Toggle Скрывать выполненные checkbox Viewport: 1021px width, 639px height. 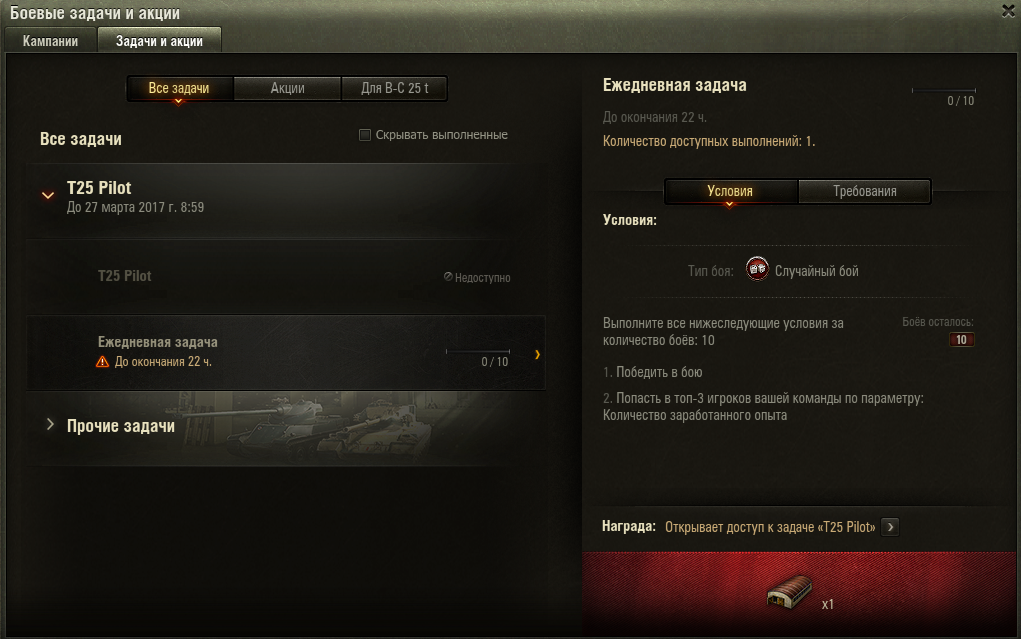[365, 135]
